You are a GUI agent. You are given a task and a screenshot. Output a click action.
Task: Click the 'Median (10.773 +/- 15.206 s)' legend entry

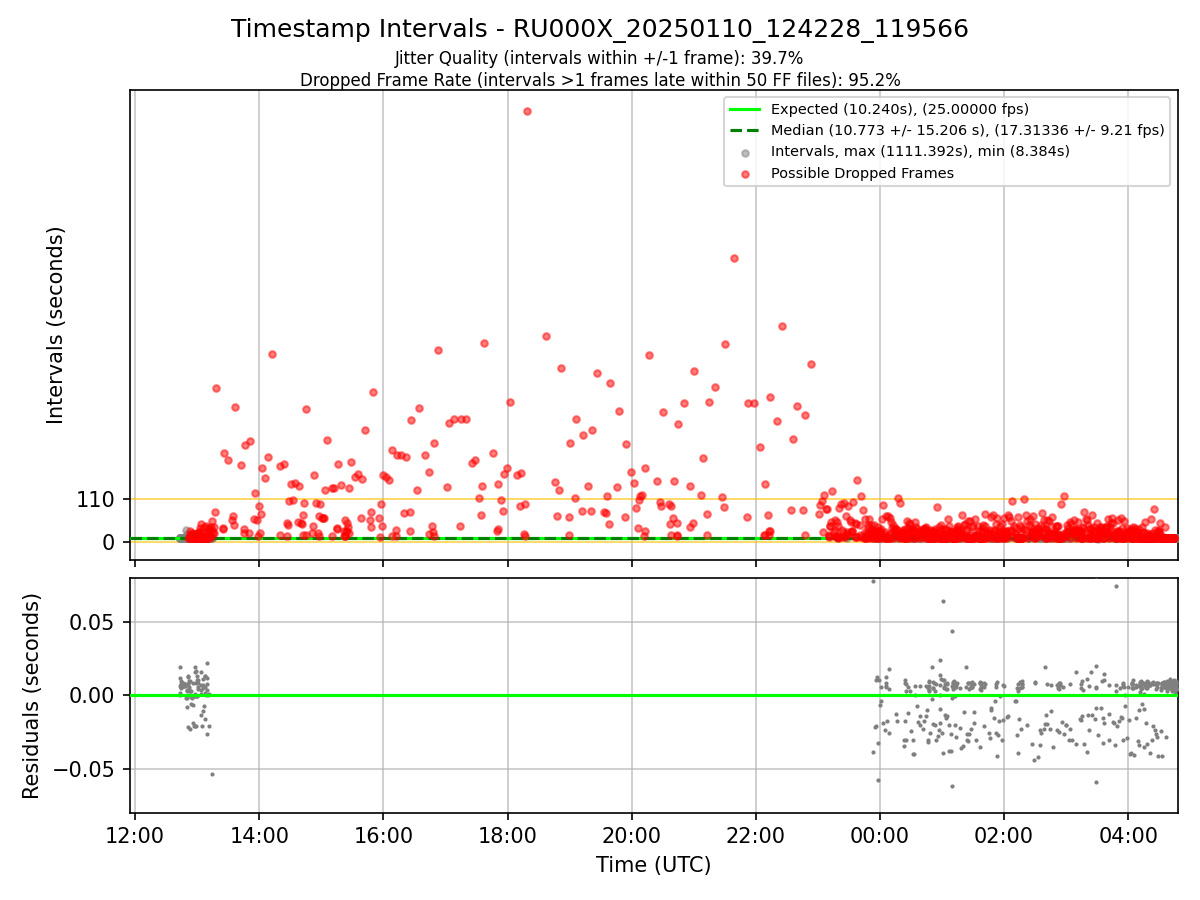pyautogui.click(x=967, y=130)
